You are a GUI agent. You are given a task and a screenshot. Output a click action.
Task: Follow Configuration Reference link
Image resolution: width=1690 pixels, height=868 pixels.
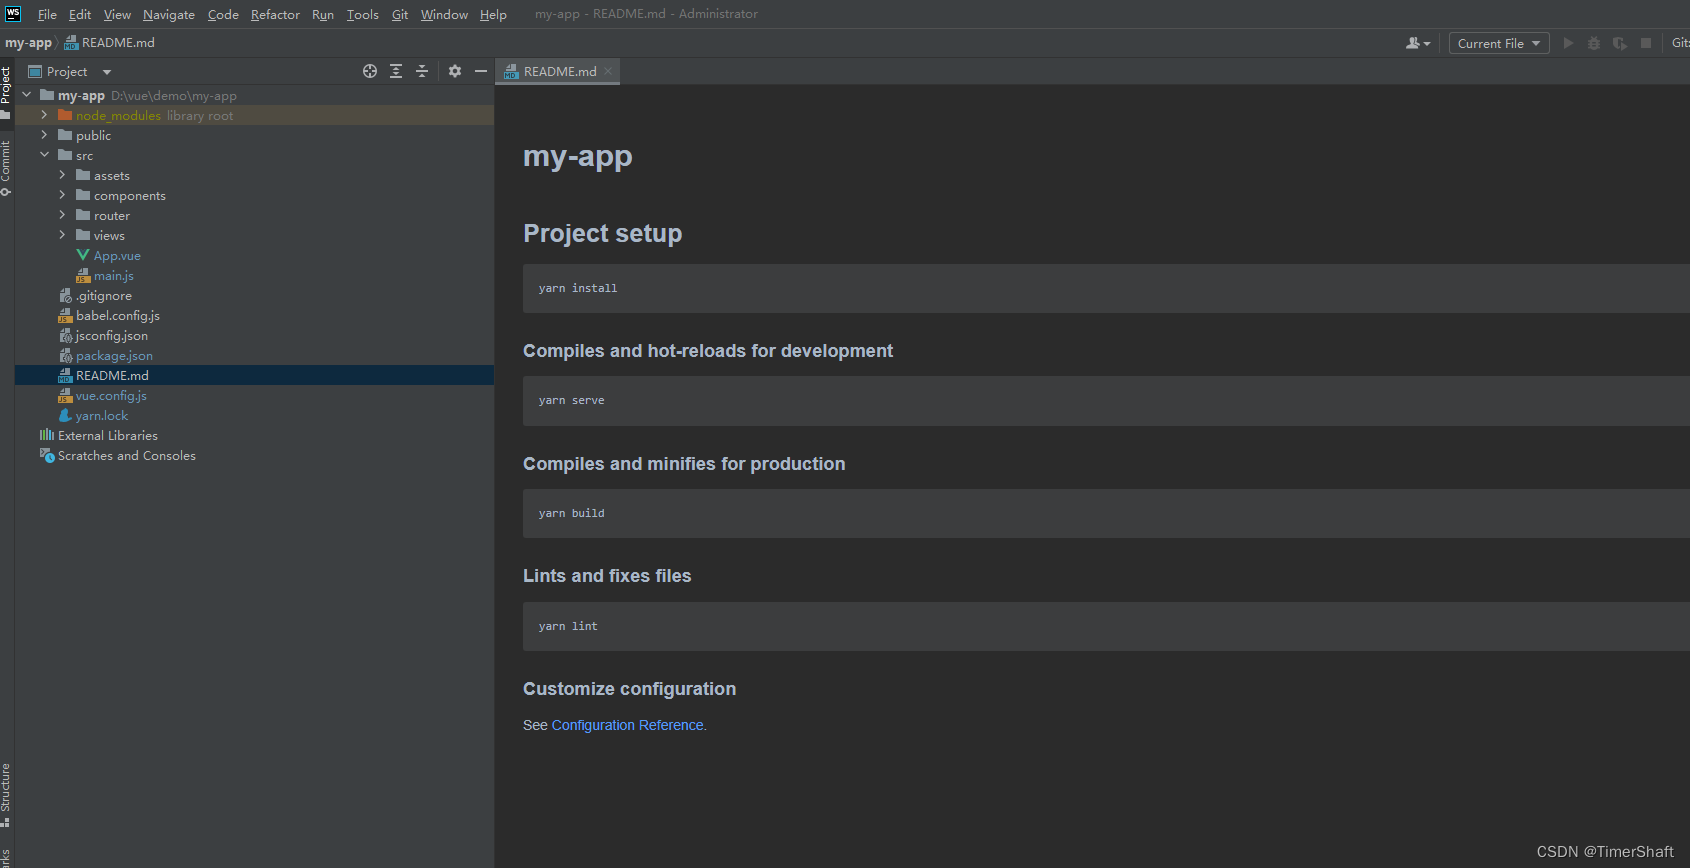[x=627, y=725]
